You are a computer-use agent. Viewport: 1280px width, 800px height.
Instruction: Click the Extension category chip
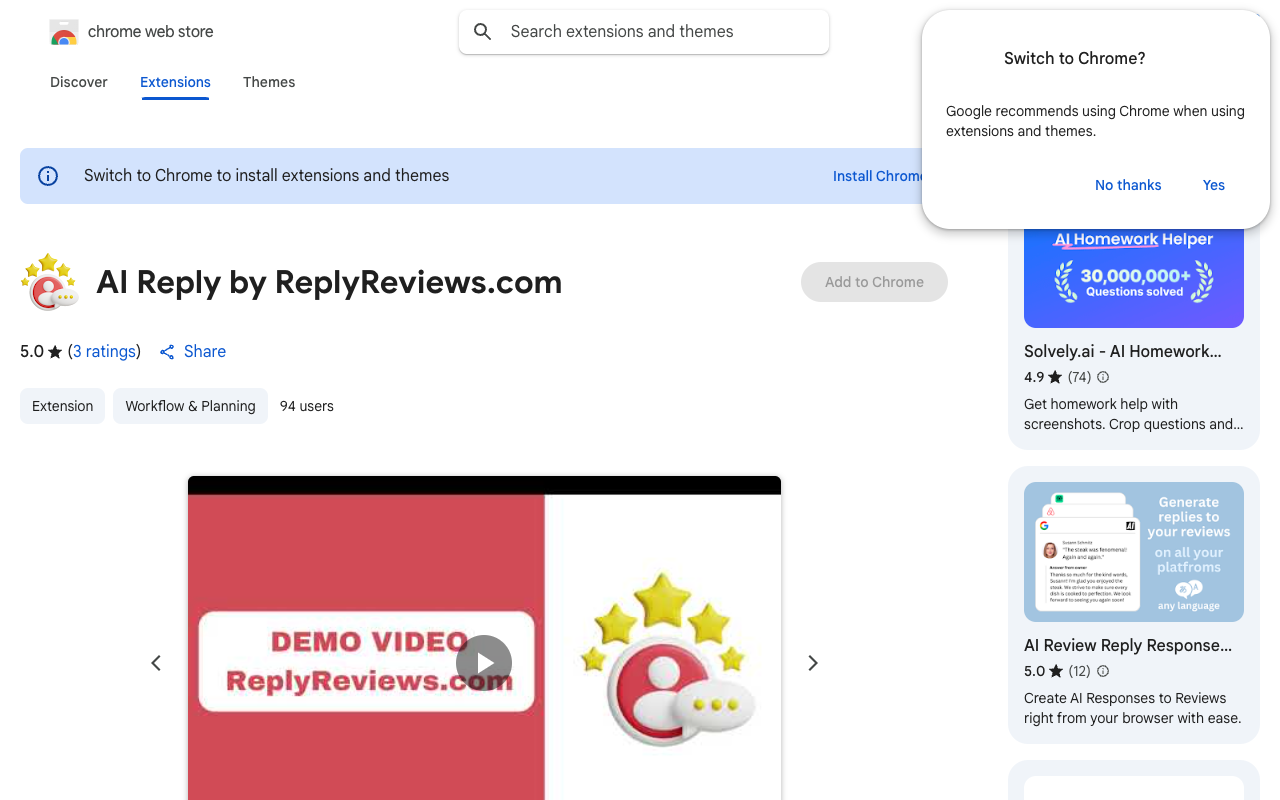62,406
